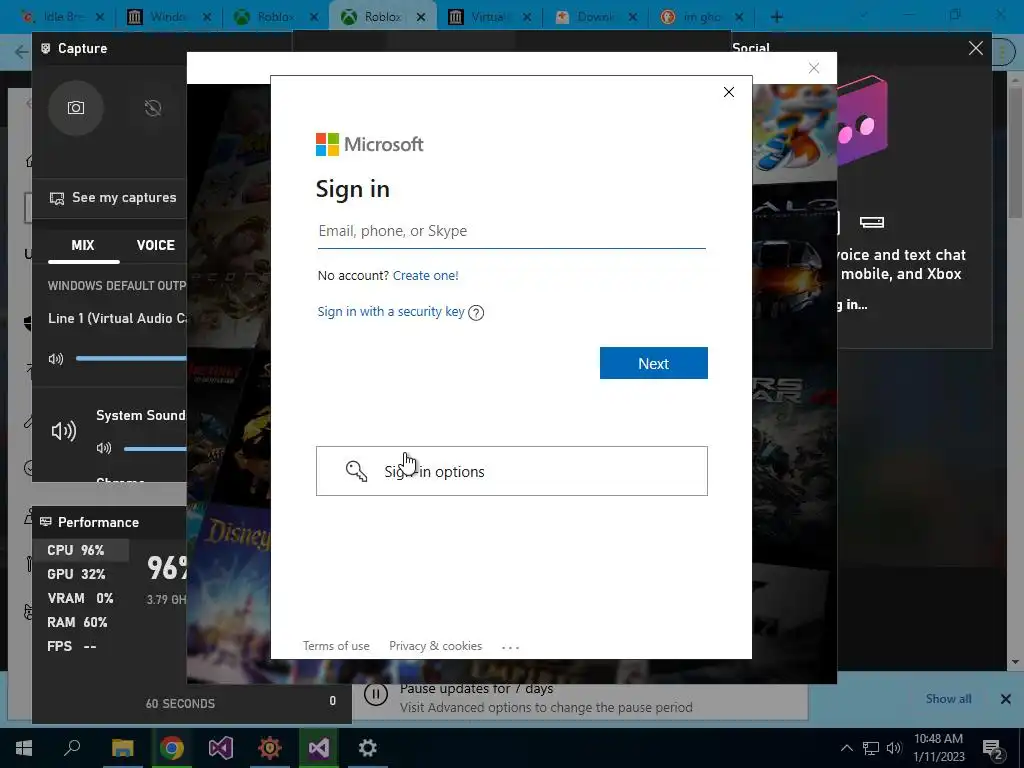Click the network tray icon
This screenshot has height=768, width=1024.
click(x=871, y=748)
